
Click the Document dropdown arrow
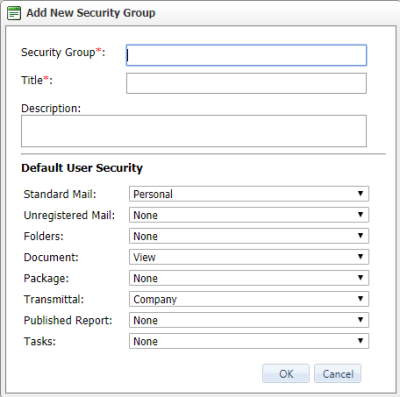coord(360,257)
